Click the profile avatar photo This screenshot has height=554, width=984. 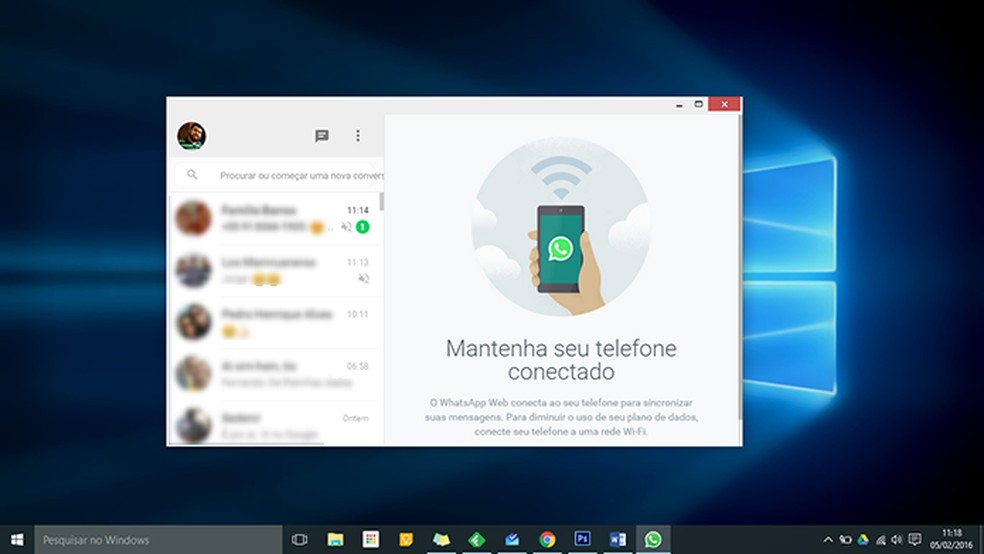coord(191,136)
